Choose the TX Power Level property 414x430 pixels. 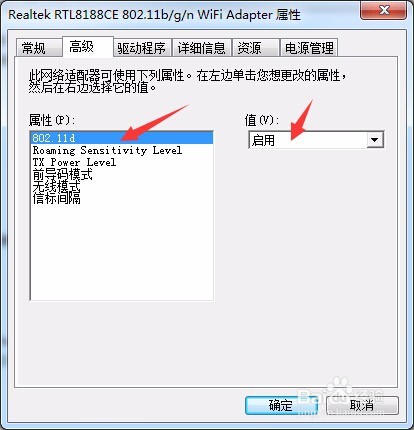point(122,162)
